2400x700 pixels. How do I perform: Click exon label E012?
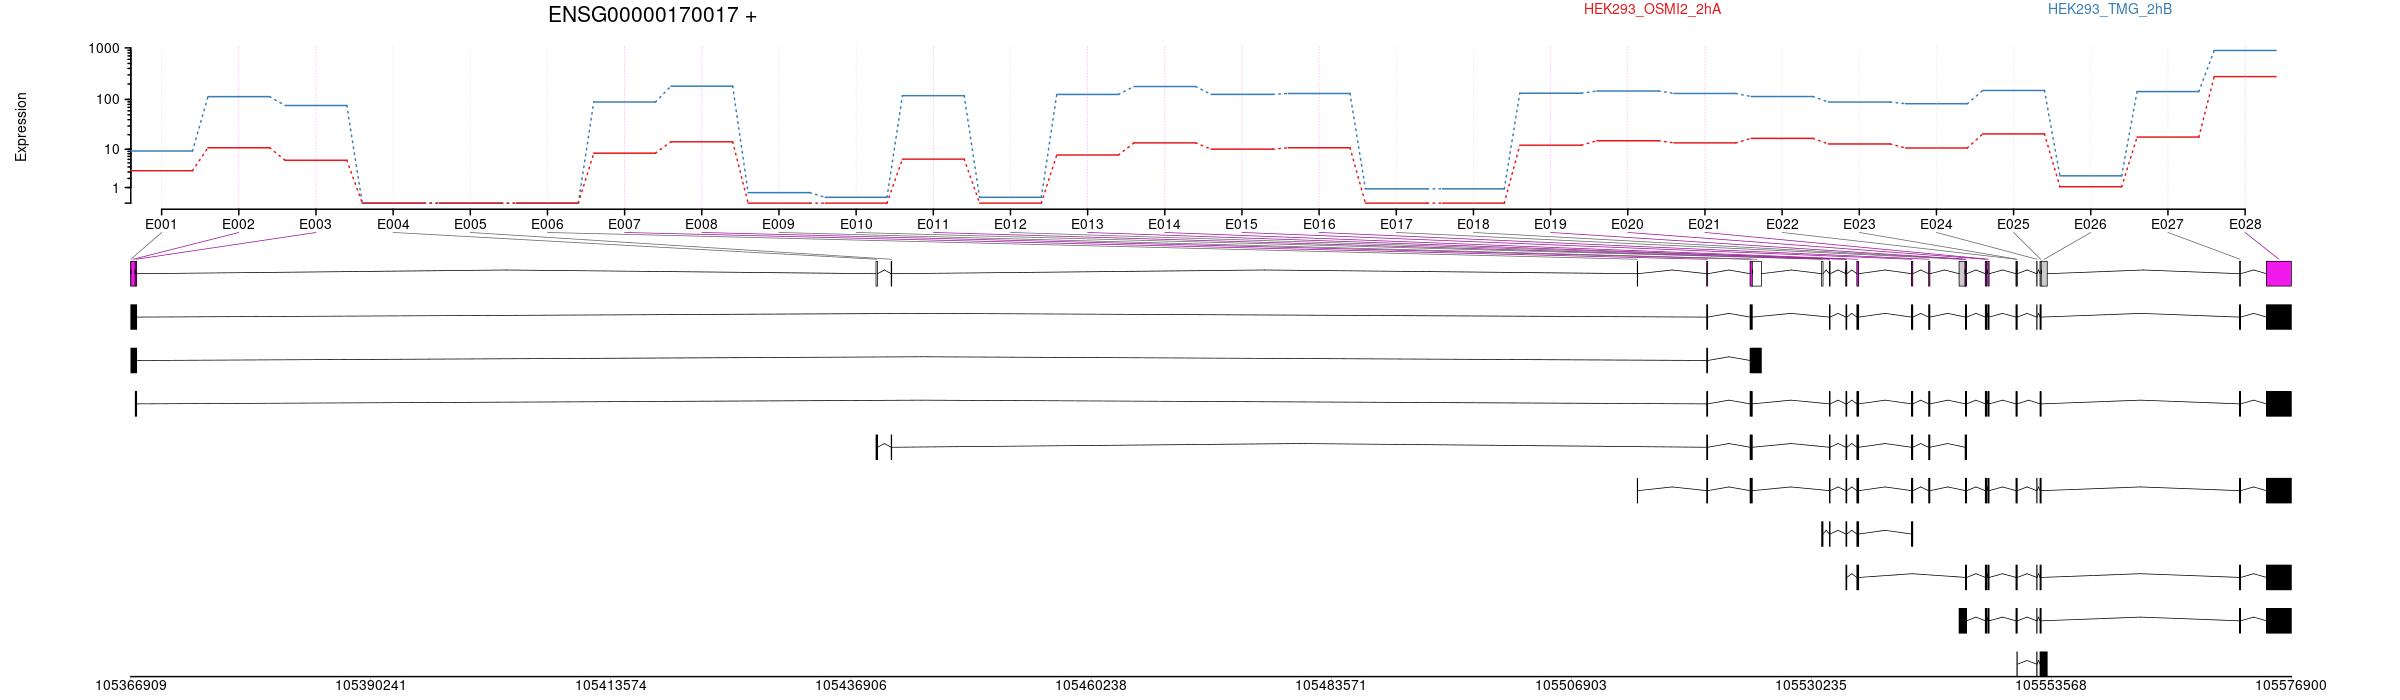1010,224
